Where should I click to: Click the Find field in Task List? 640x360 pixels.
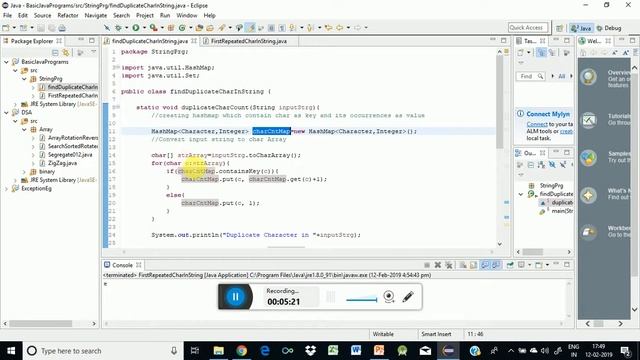click(530, 76)
